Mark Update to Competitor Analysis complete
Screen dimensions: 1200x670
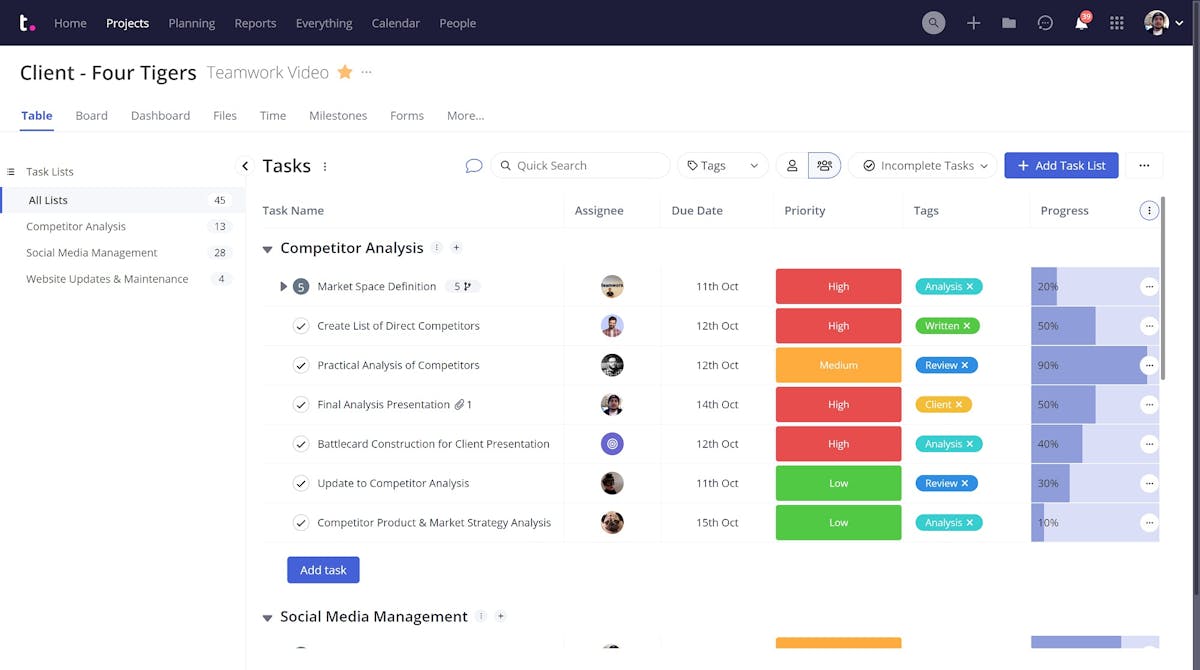coord(300,483)
